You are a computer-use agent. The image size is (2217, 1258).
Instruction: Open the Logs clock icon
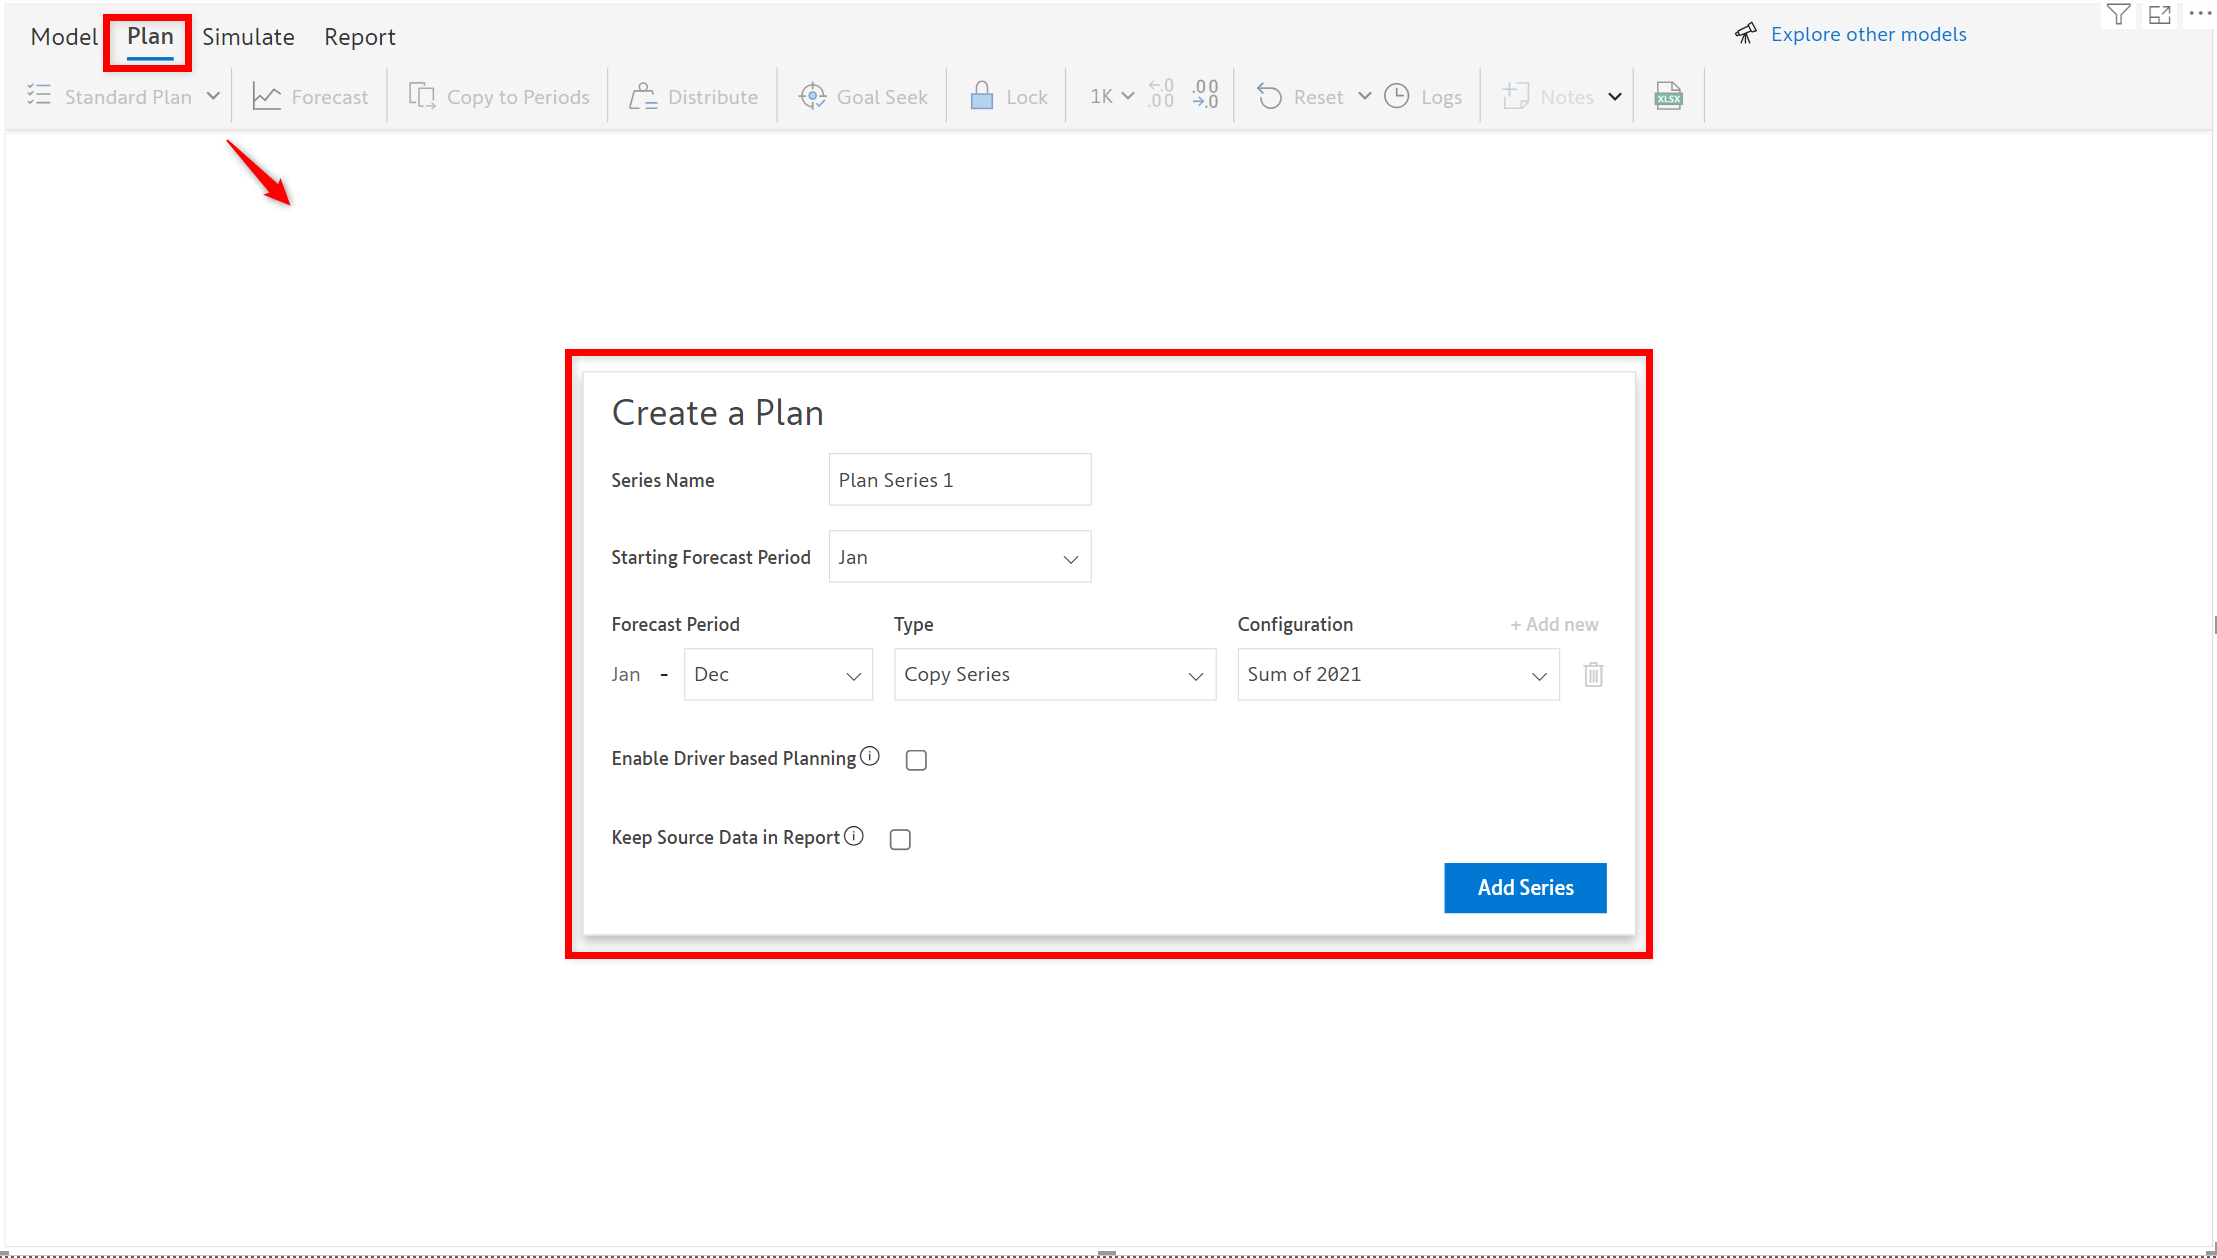(x=1397, y=97)
